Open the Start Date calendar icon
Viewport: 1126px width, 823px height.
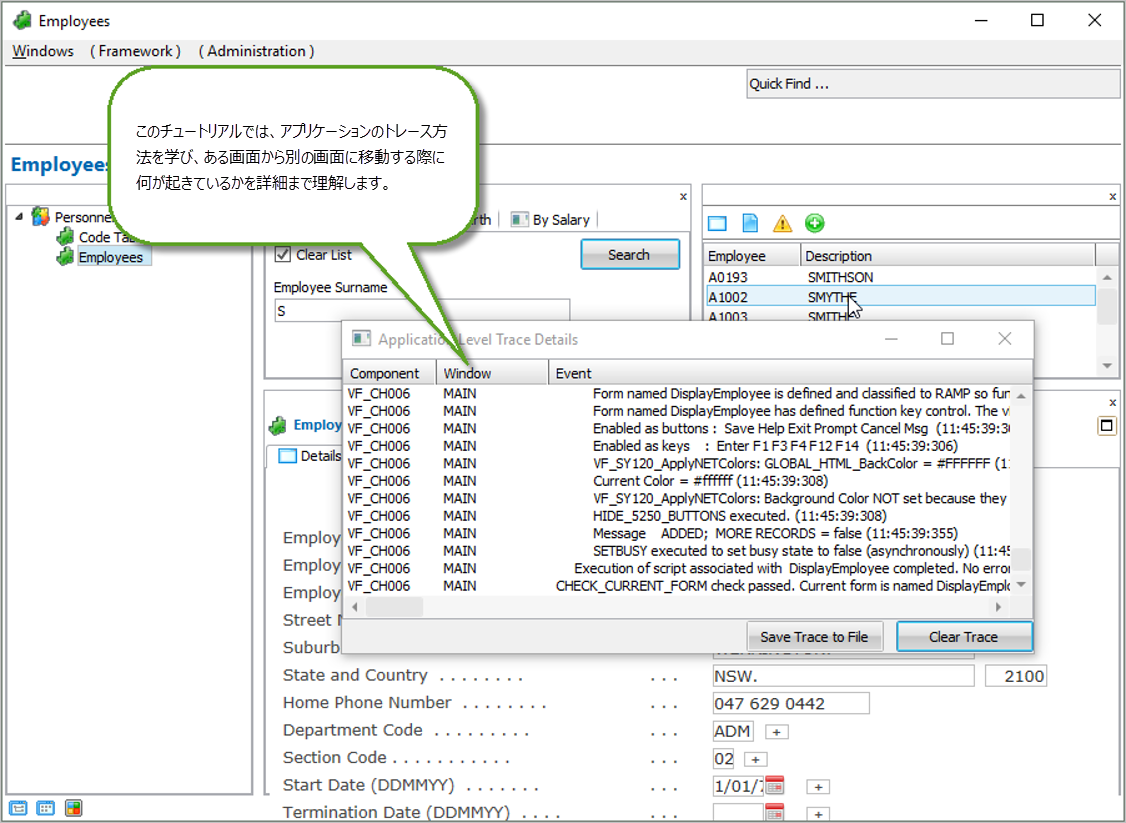click(x=774, y=785)
